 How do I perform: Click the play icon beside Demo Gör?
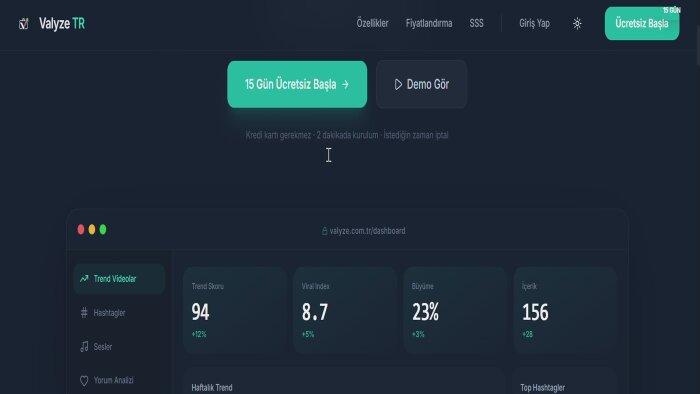tap(398, 84)
